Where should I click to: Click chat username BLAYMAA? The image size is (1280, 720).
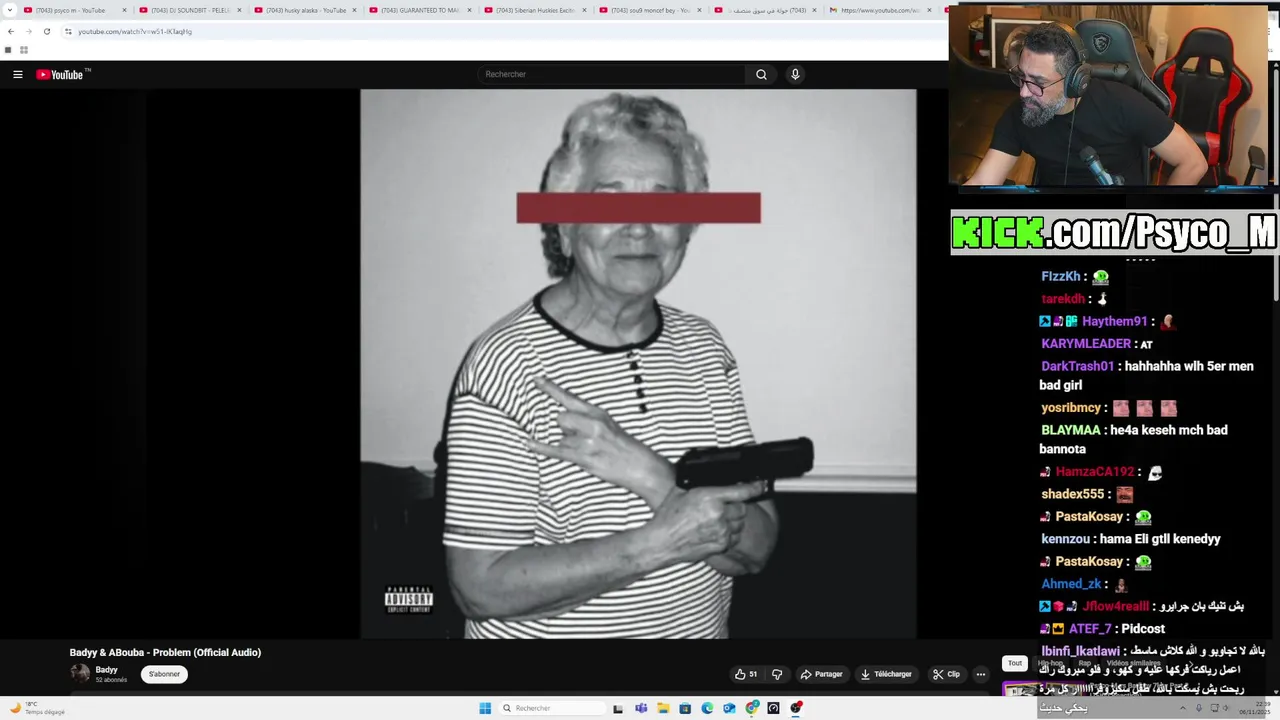[1071, 430]
